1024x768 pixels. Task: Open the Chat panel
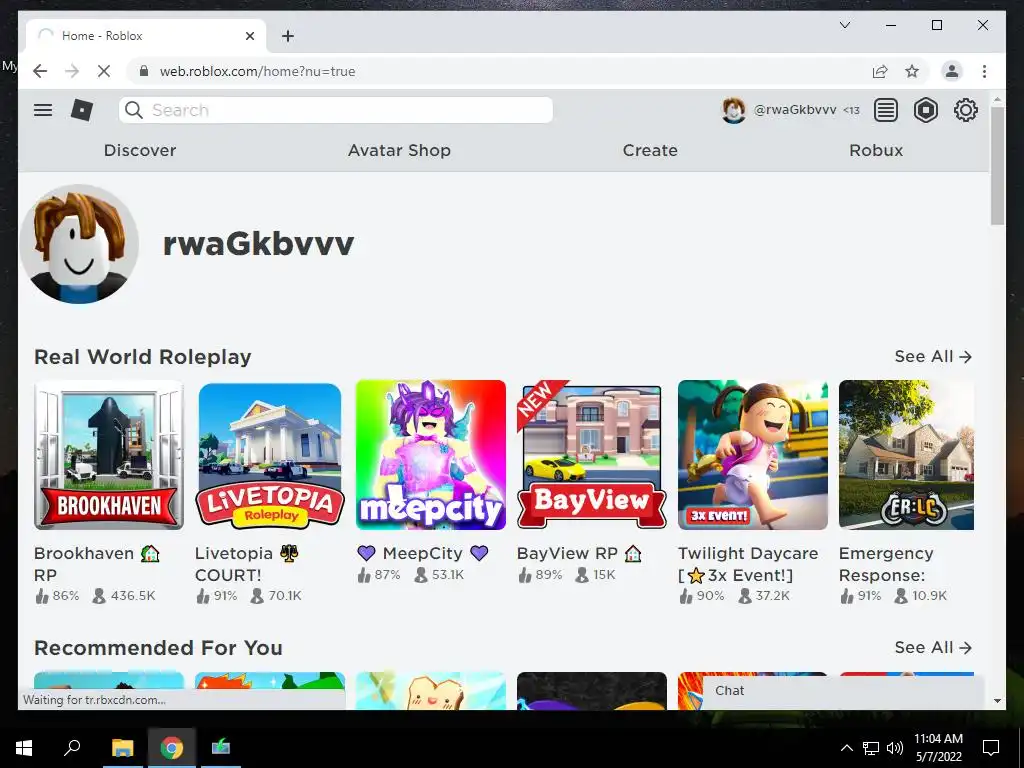tap(842, 691)
